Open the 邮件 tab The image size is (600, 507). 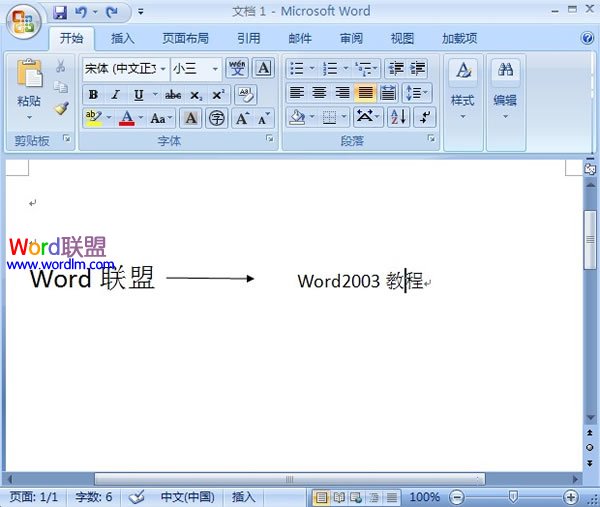coord(300,38)
